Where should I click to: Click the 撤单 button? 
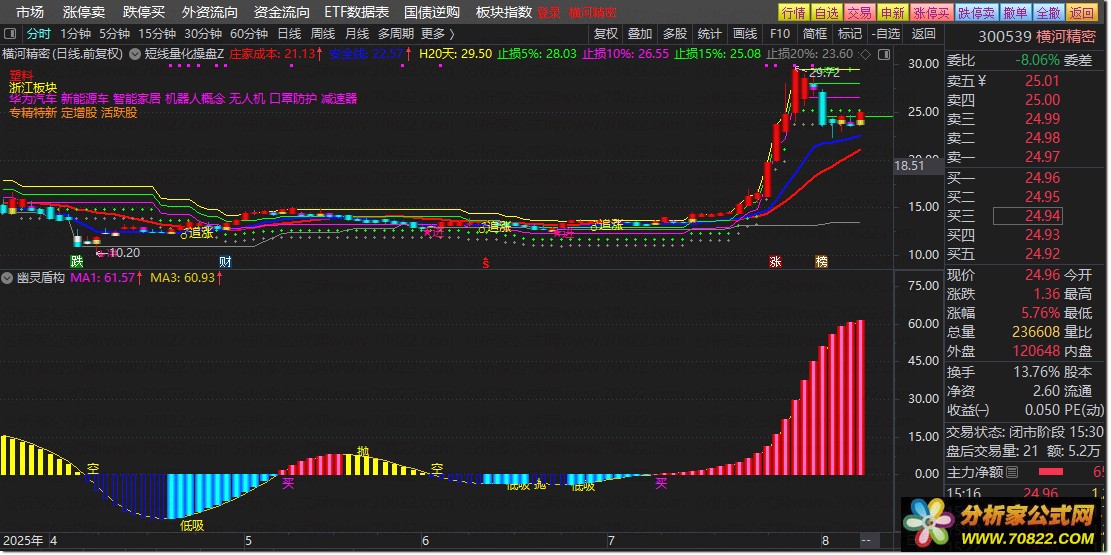[x=1015, y=12]
